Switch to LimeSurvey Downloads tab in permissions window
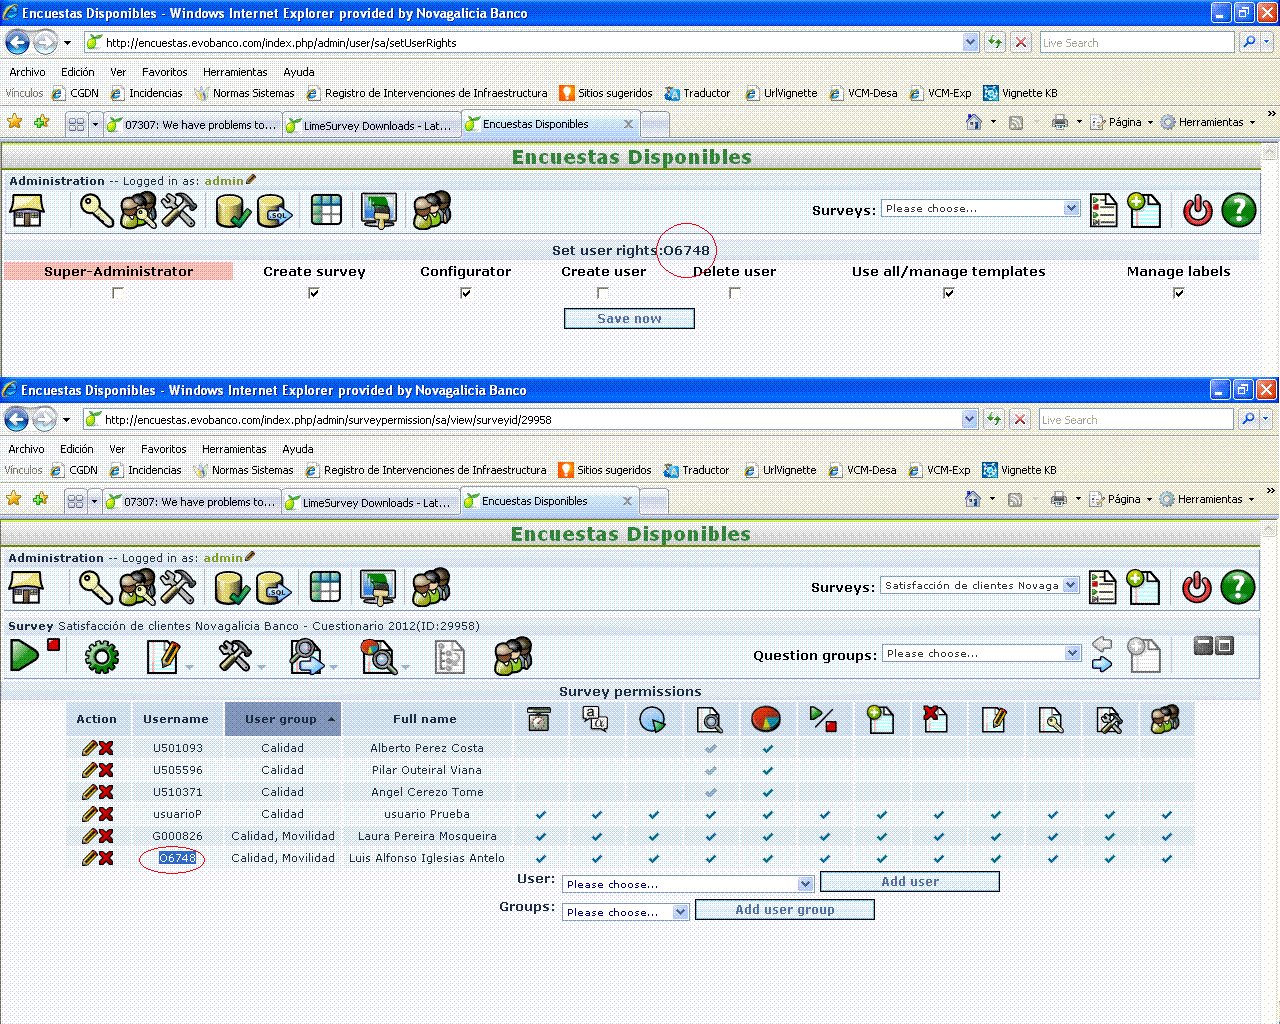Screen dimensions: 1280x1024 click(370, 502)
